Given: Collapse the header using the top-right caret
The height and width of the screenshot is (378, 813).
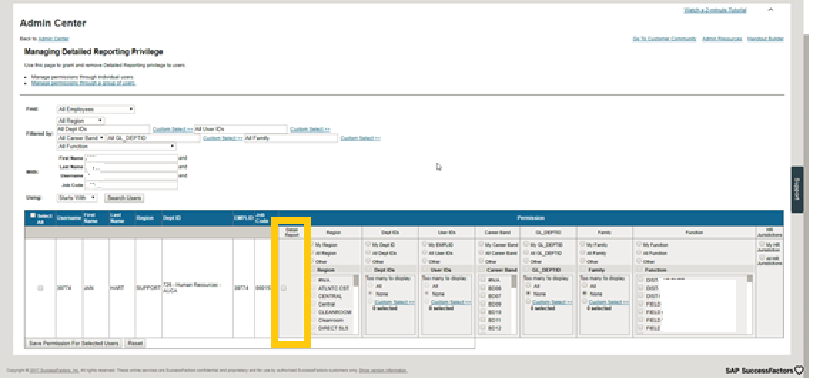Looking at the screenshot, I should [770, 9].
